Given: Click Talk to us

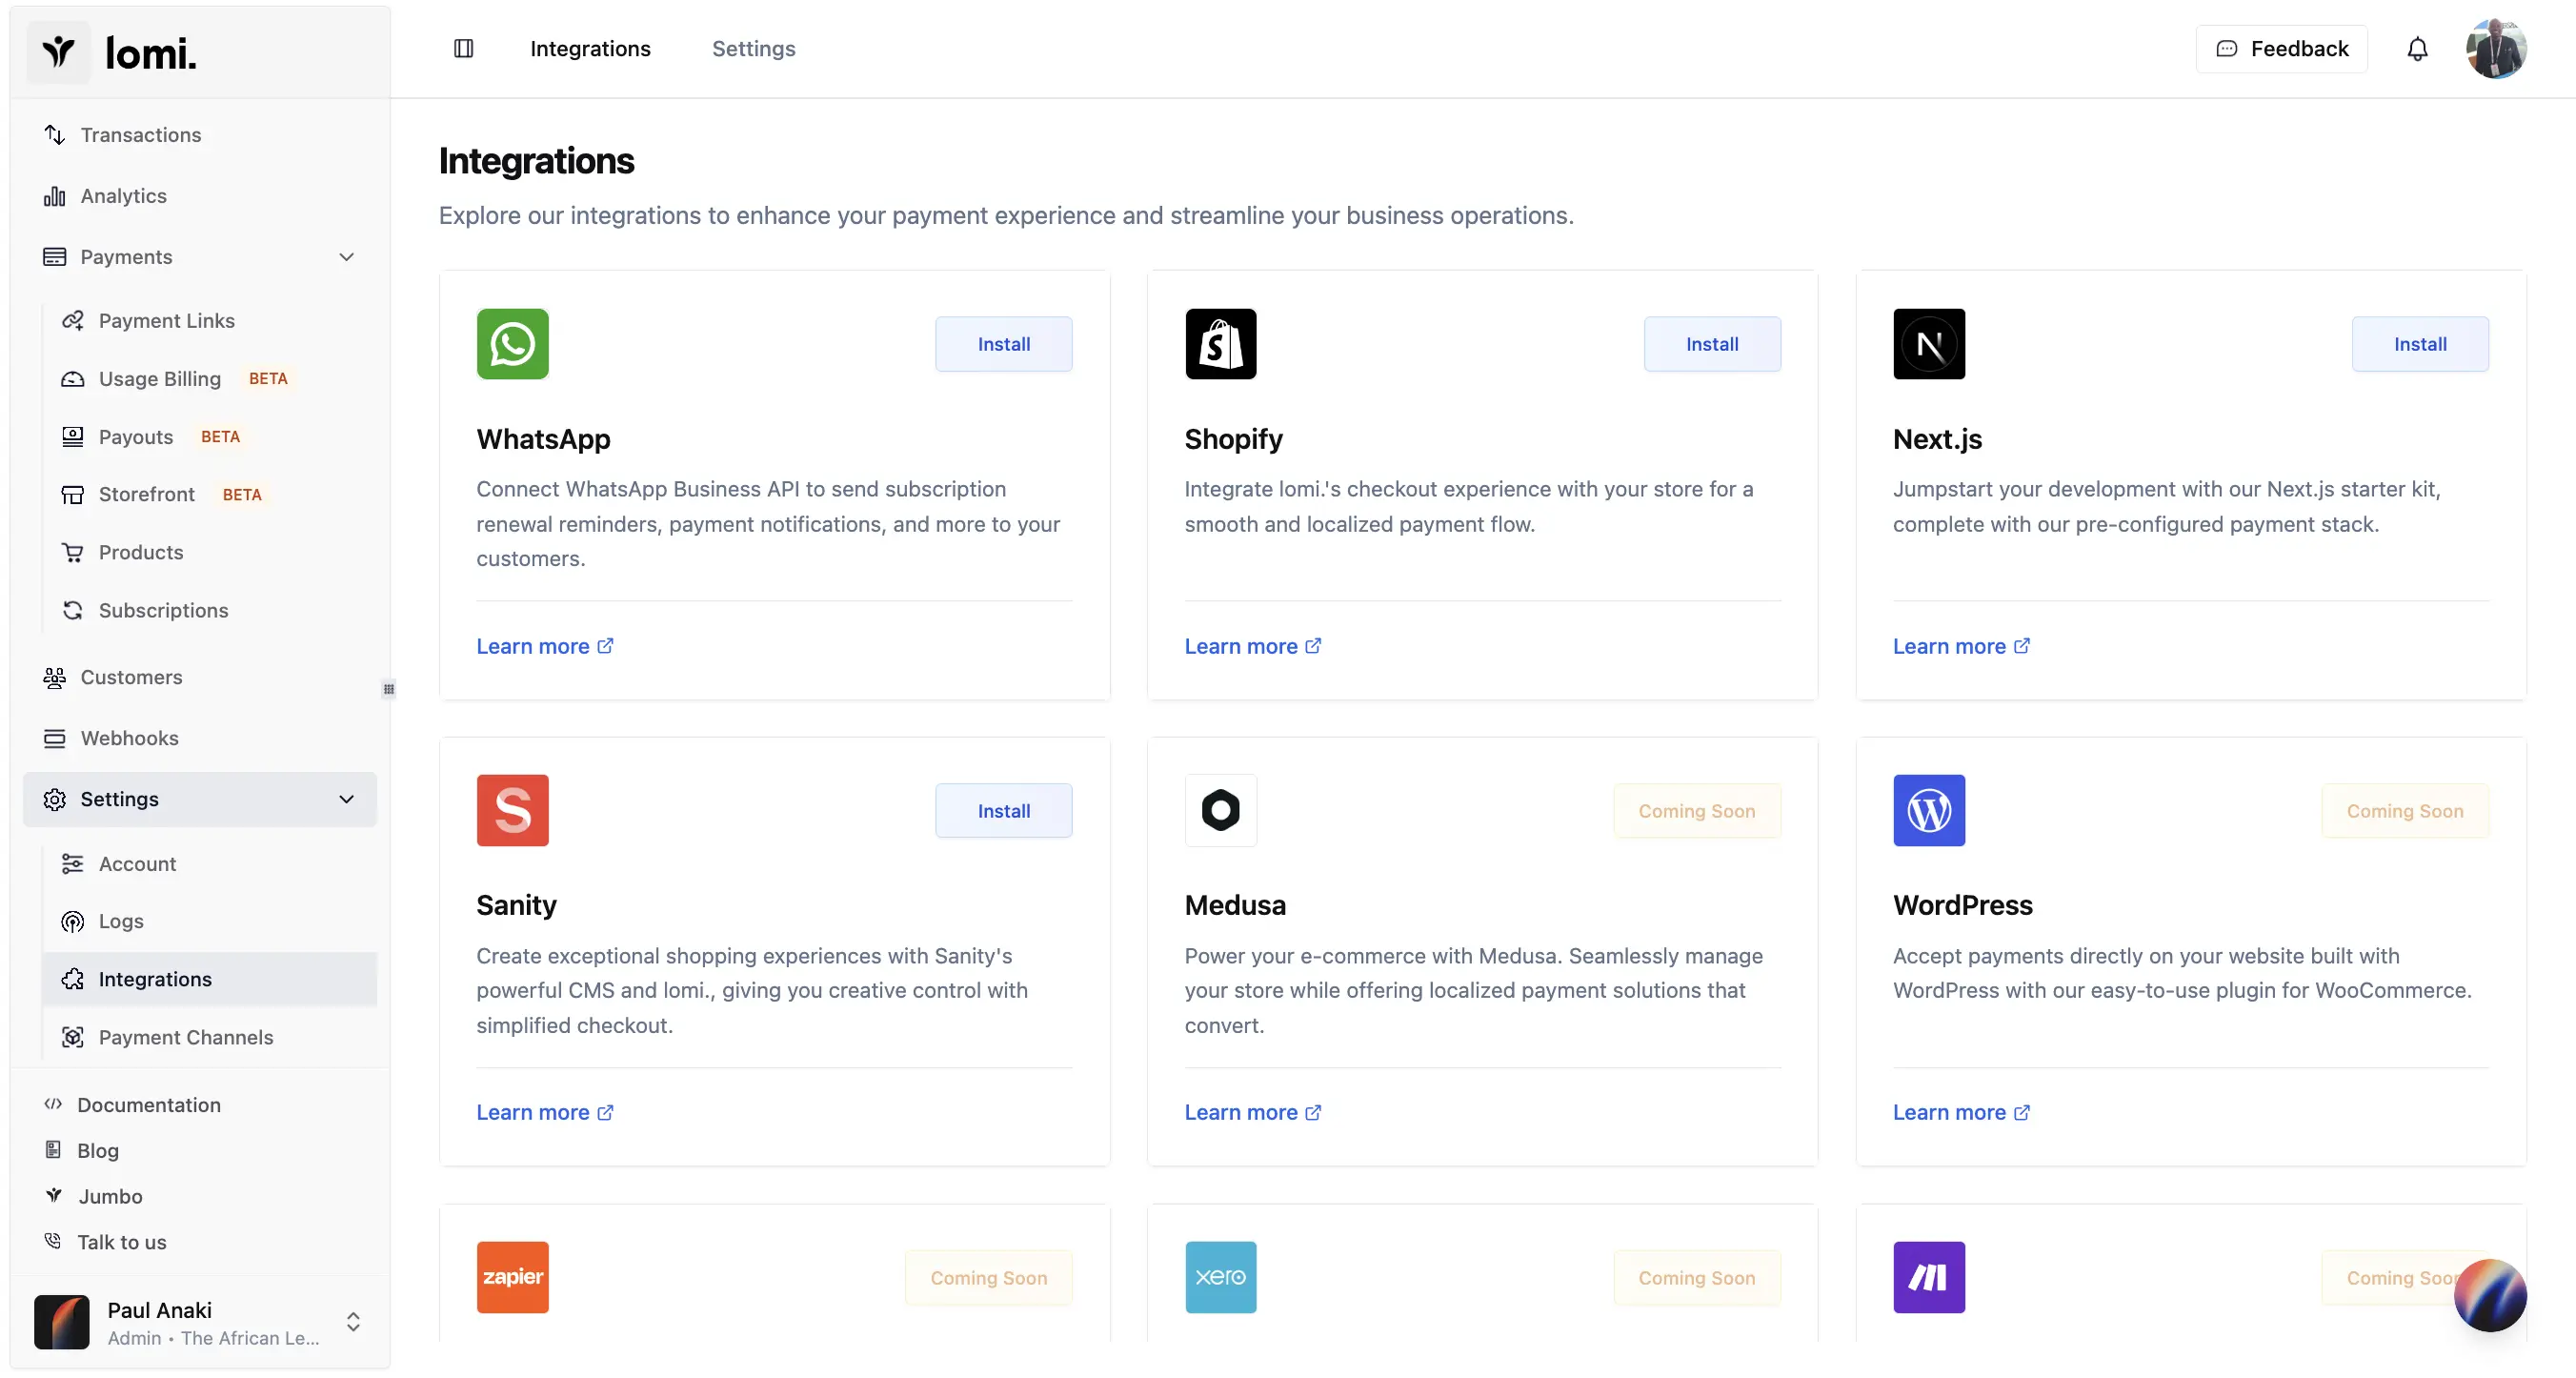Looking at the screenshot, I should point(106,1242).
